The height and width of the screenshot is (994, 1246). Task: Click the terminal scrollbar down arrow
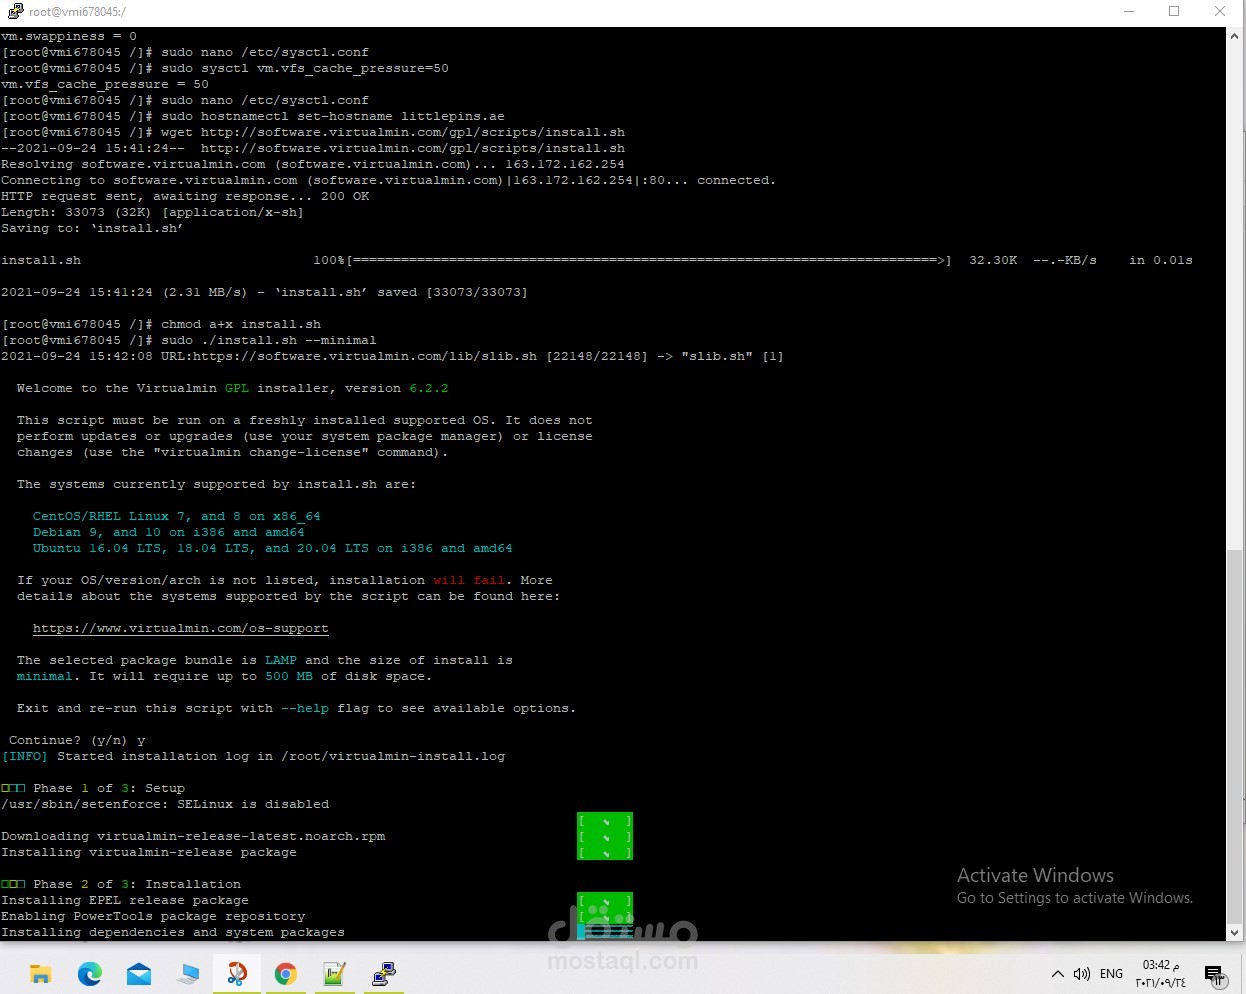pos(1235,932)
